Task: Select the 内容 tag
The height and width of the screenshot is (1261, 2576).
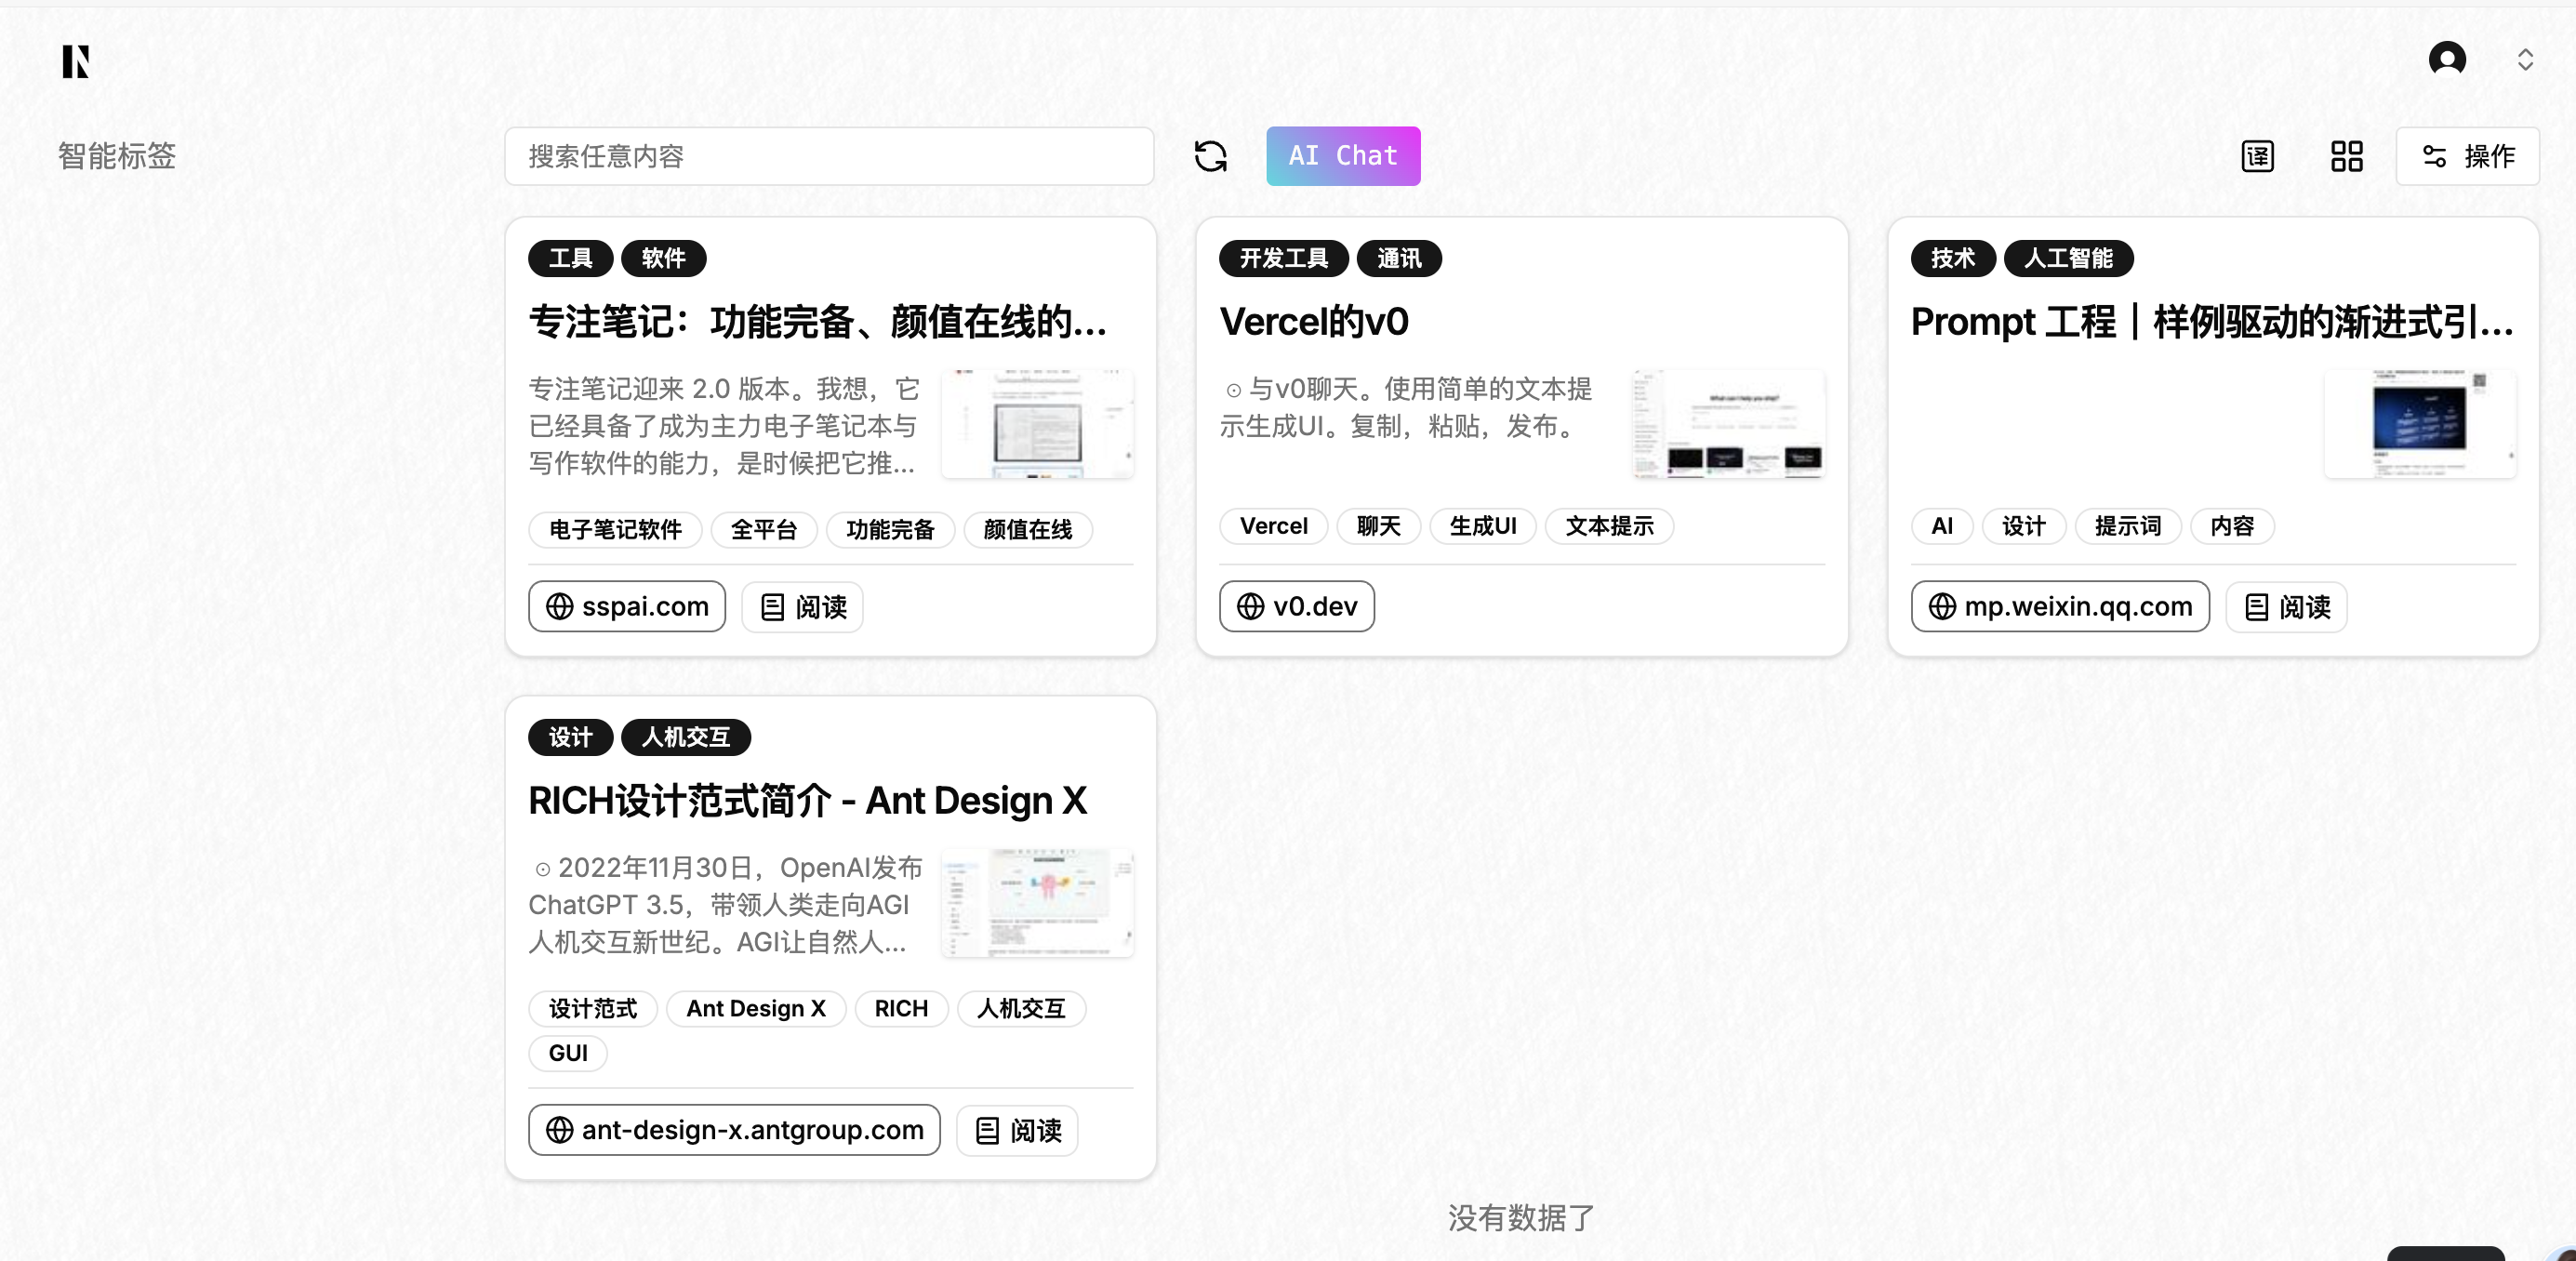Action: tap(2231, 526)
